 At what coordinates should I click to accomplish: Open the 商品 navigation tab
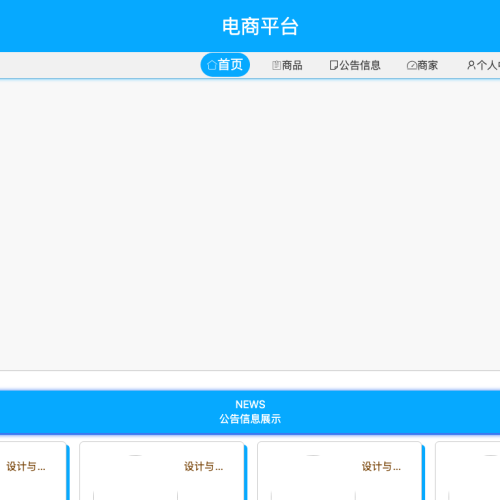click(x=287, y=65)
